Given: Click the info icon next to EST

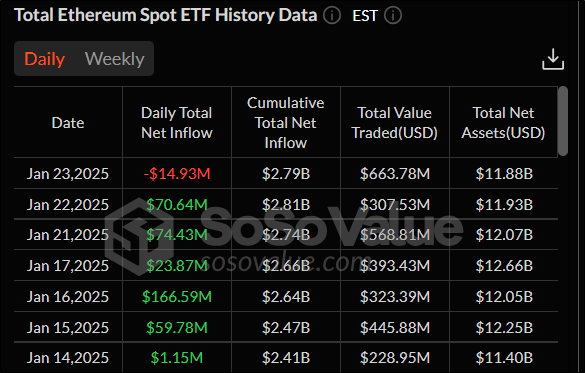Looking at the screenshot, I should (x=393, y=16).
